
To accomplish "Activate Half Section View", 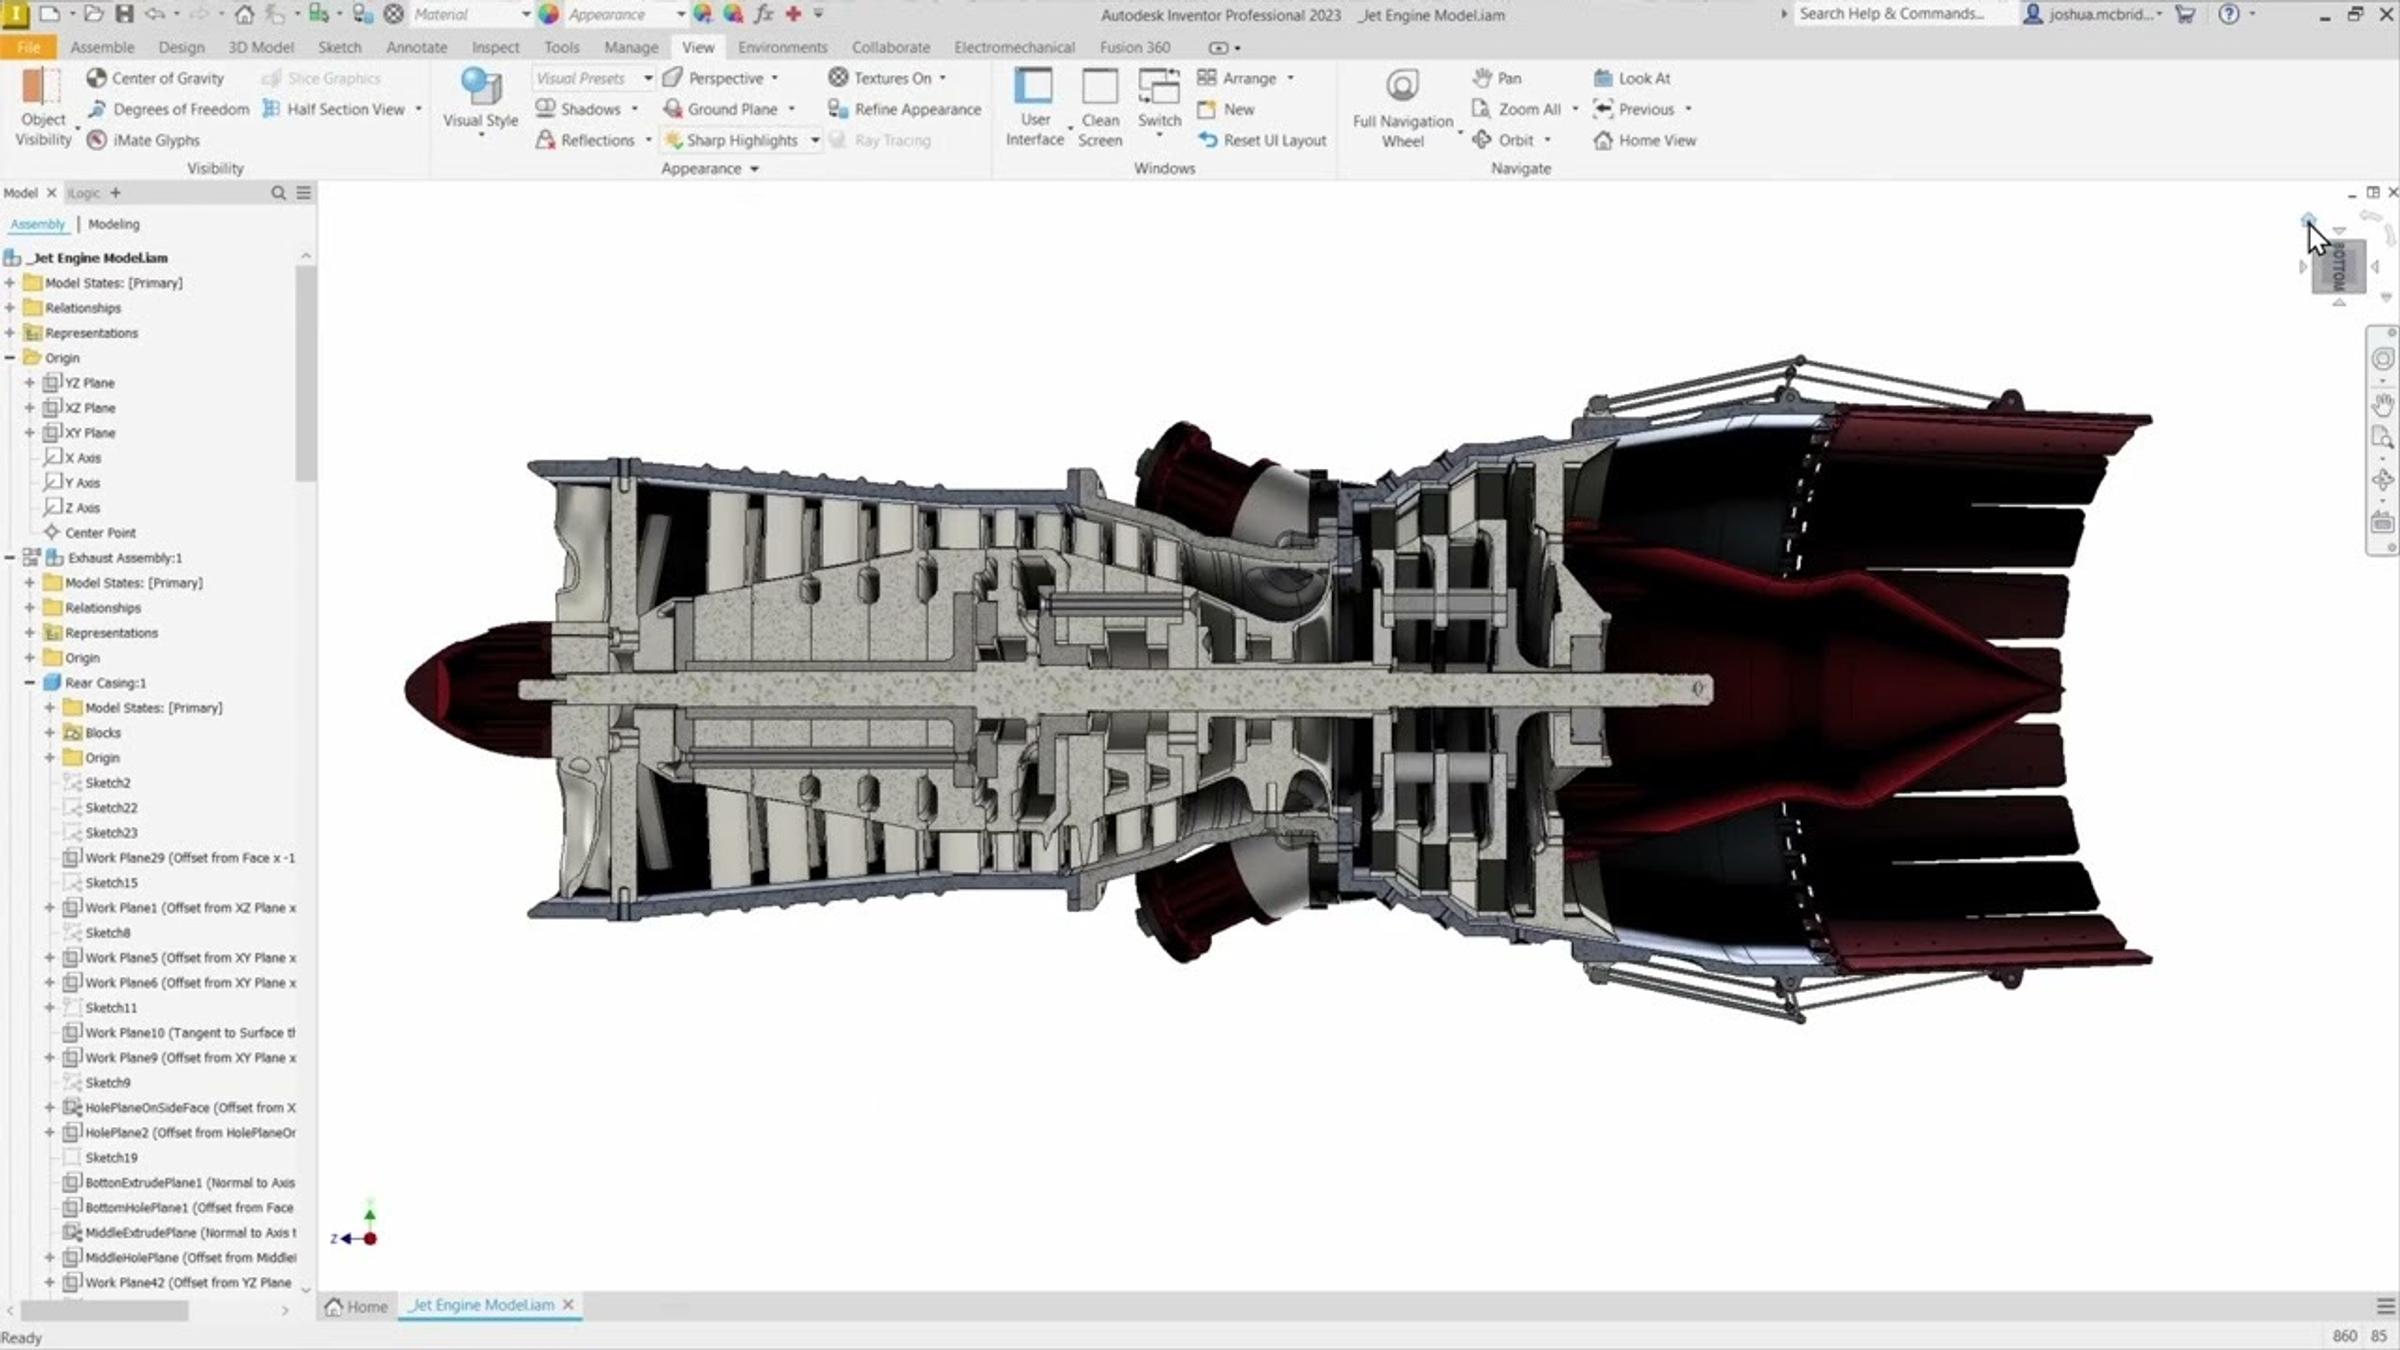I will coord(334,109).
